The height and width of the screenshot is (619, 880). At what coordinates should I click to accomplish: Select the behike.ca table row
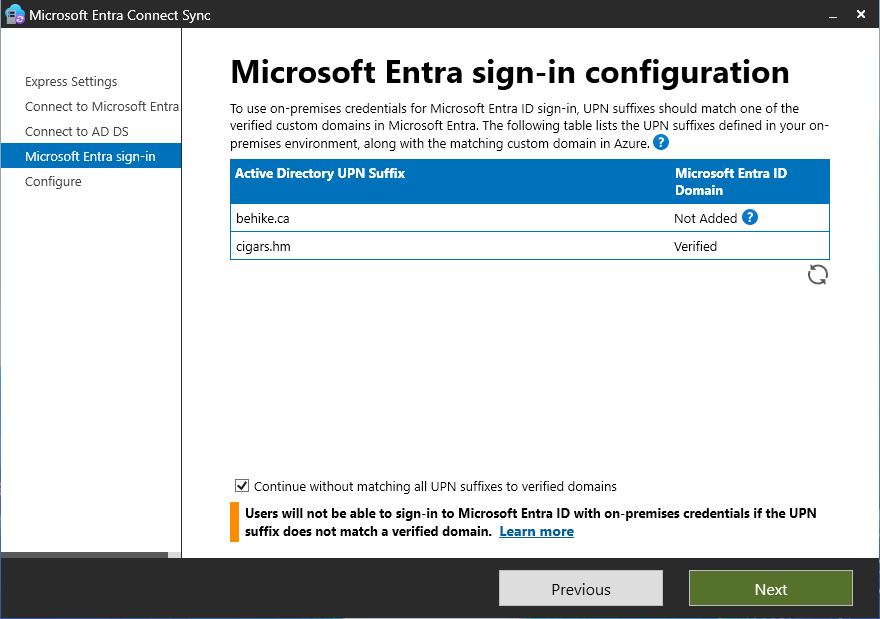pos(450,218)
